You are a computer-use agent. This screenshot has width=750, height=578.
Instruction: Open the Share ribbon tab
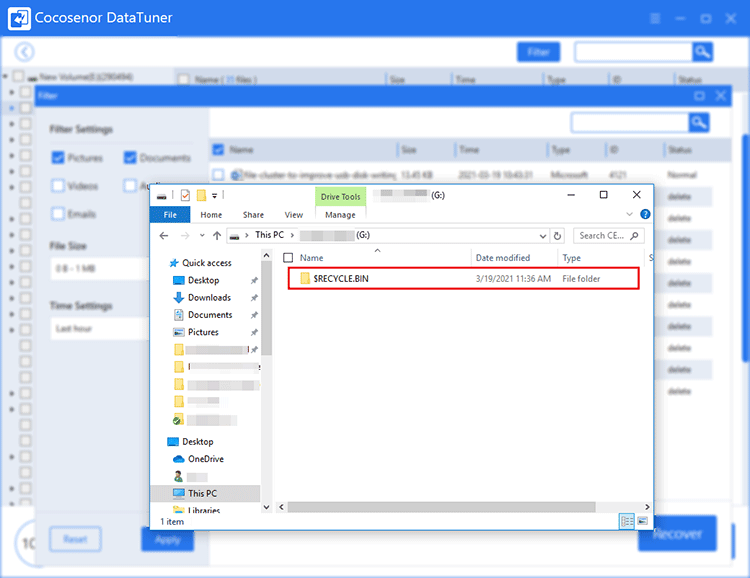pyautogui.click(x=254, y=215)
